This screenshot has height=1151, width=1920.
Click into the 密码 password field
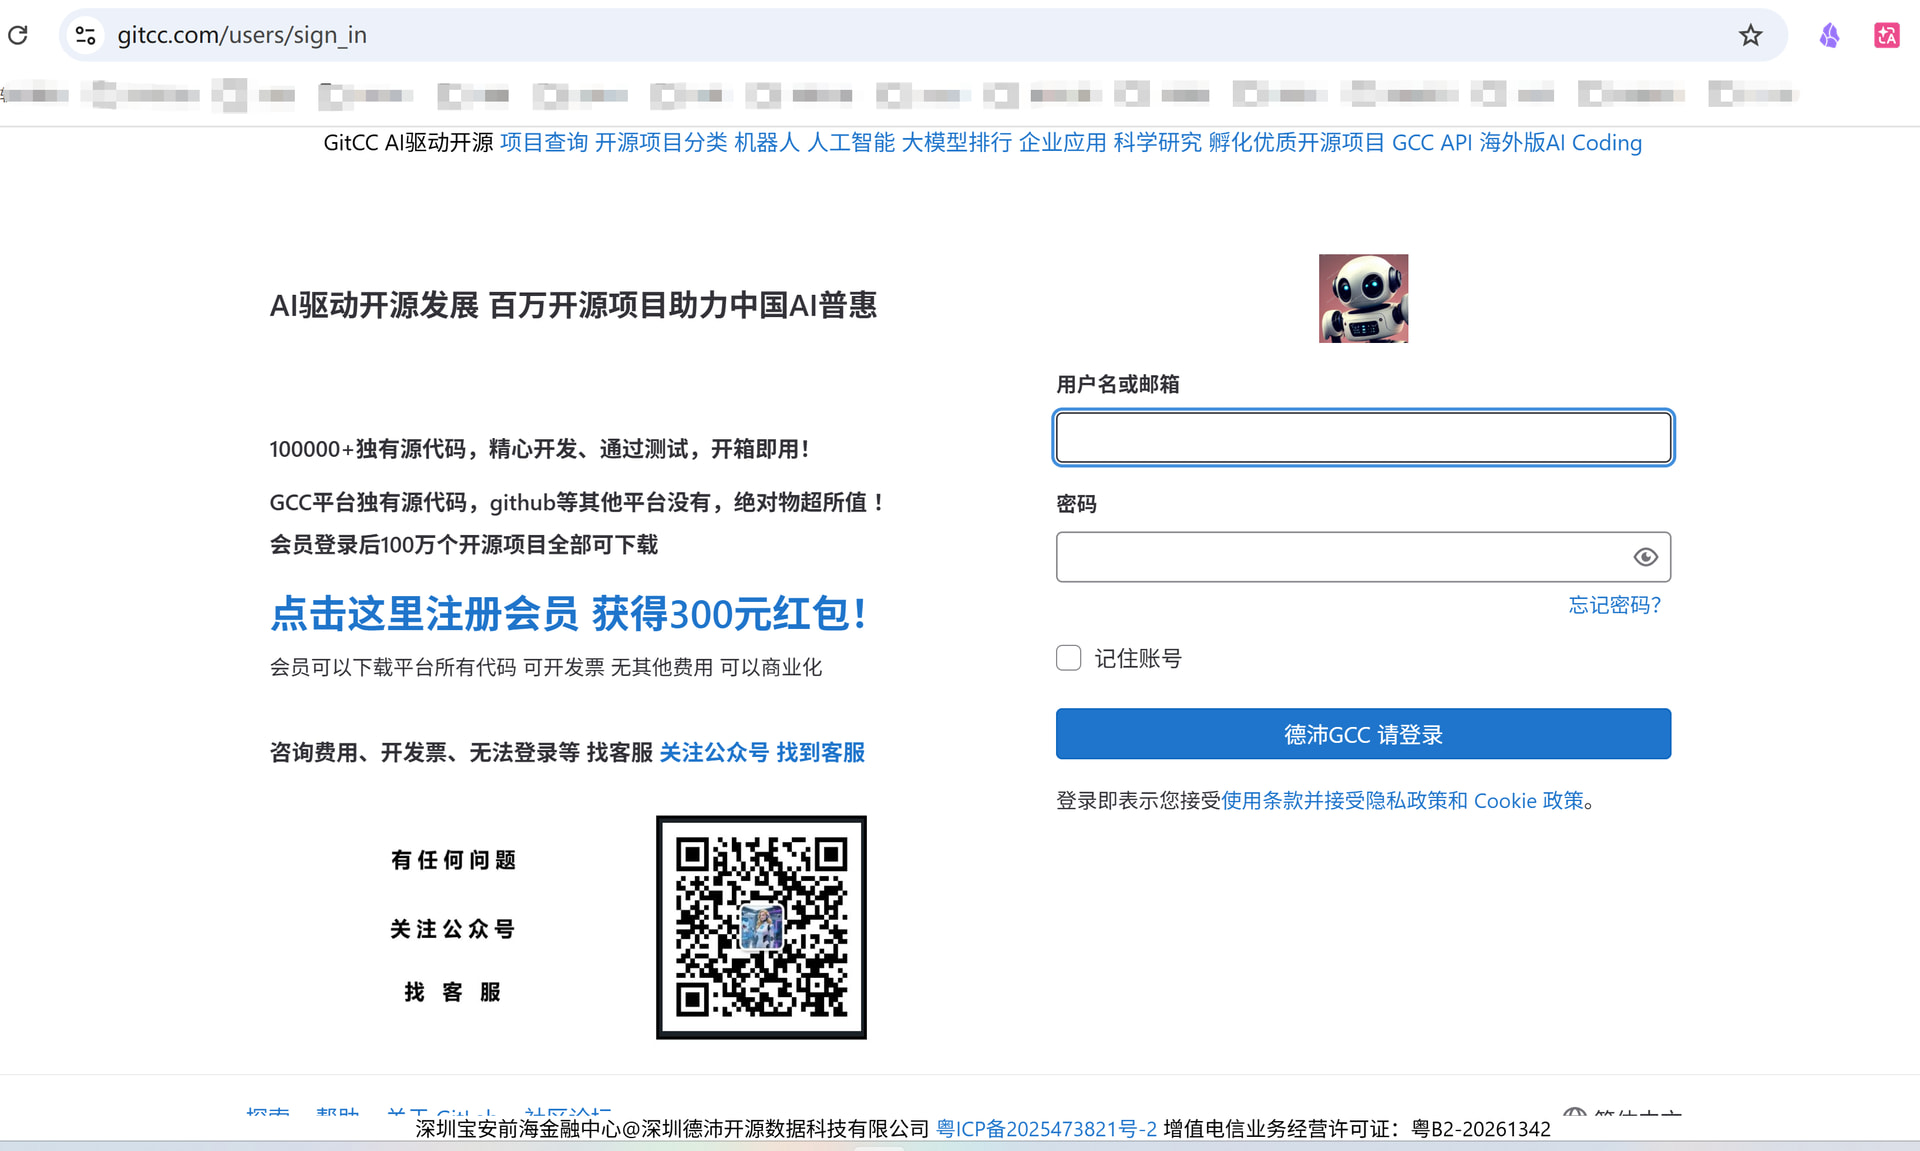point(1363,557)
